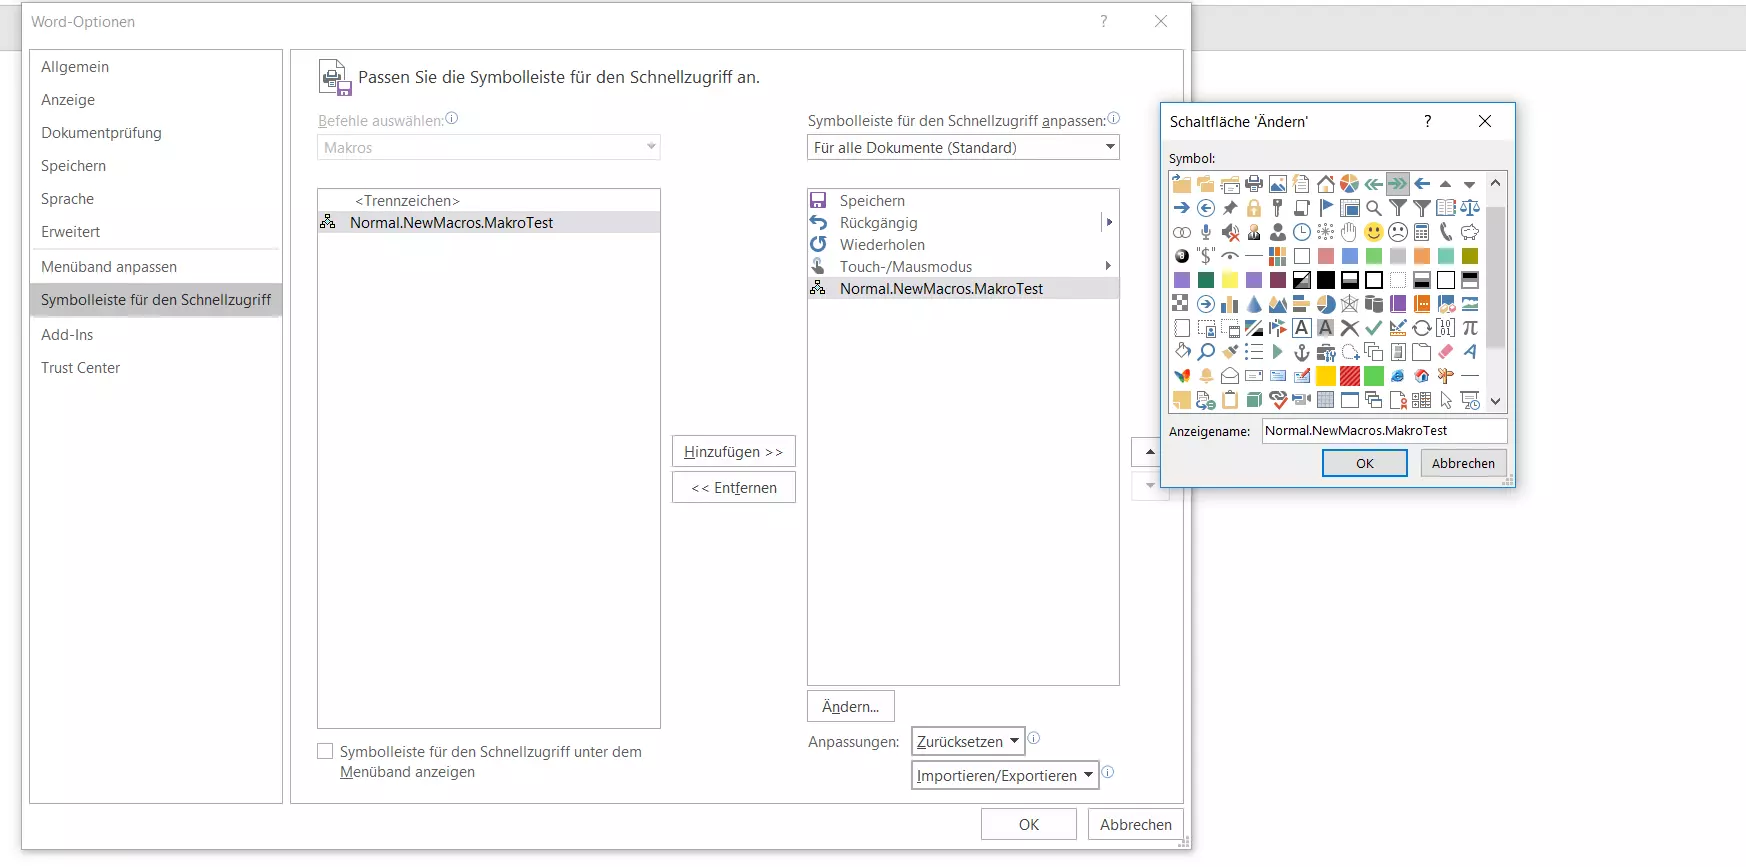This screenshot has height=867, width=1746.
Task: Click OK in the Word-Optionen window
Action: click(1029, 824)
